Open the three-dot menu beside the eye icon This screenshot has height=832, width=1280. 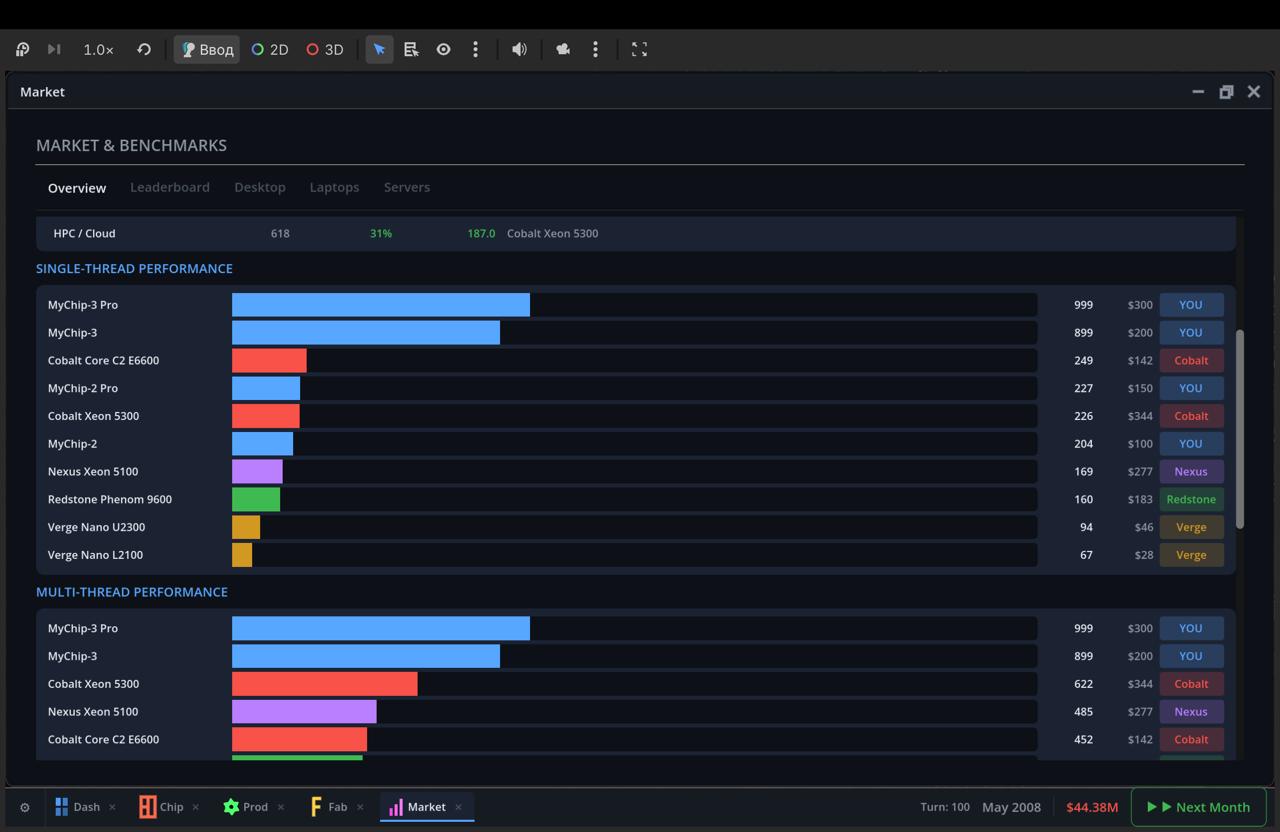point(475,49)
